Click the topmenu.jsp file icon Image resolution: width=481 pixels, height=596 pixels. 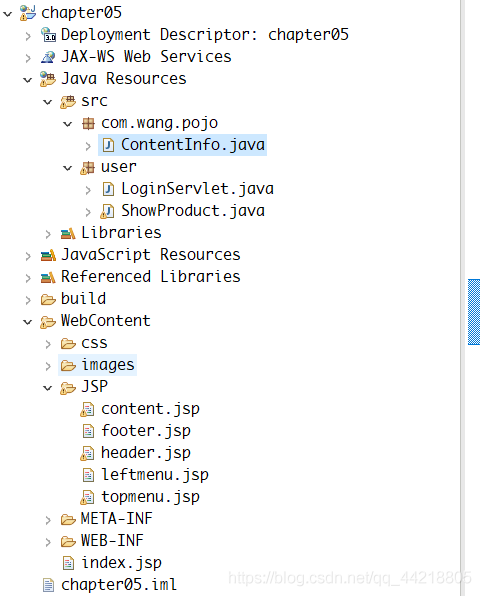(87, 497)
